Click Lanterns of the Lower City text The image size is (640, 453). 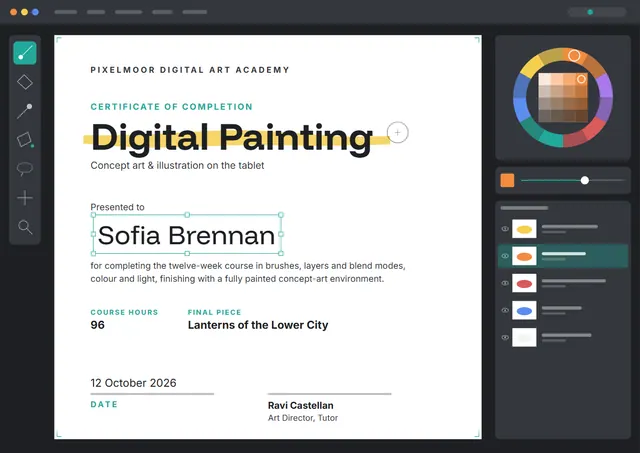click(258, 325)
